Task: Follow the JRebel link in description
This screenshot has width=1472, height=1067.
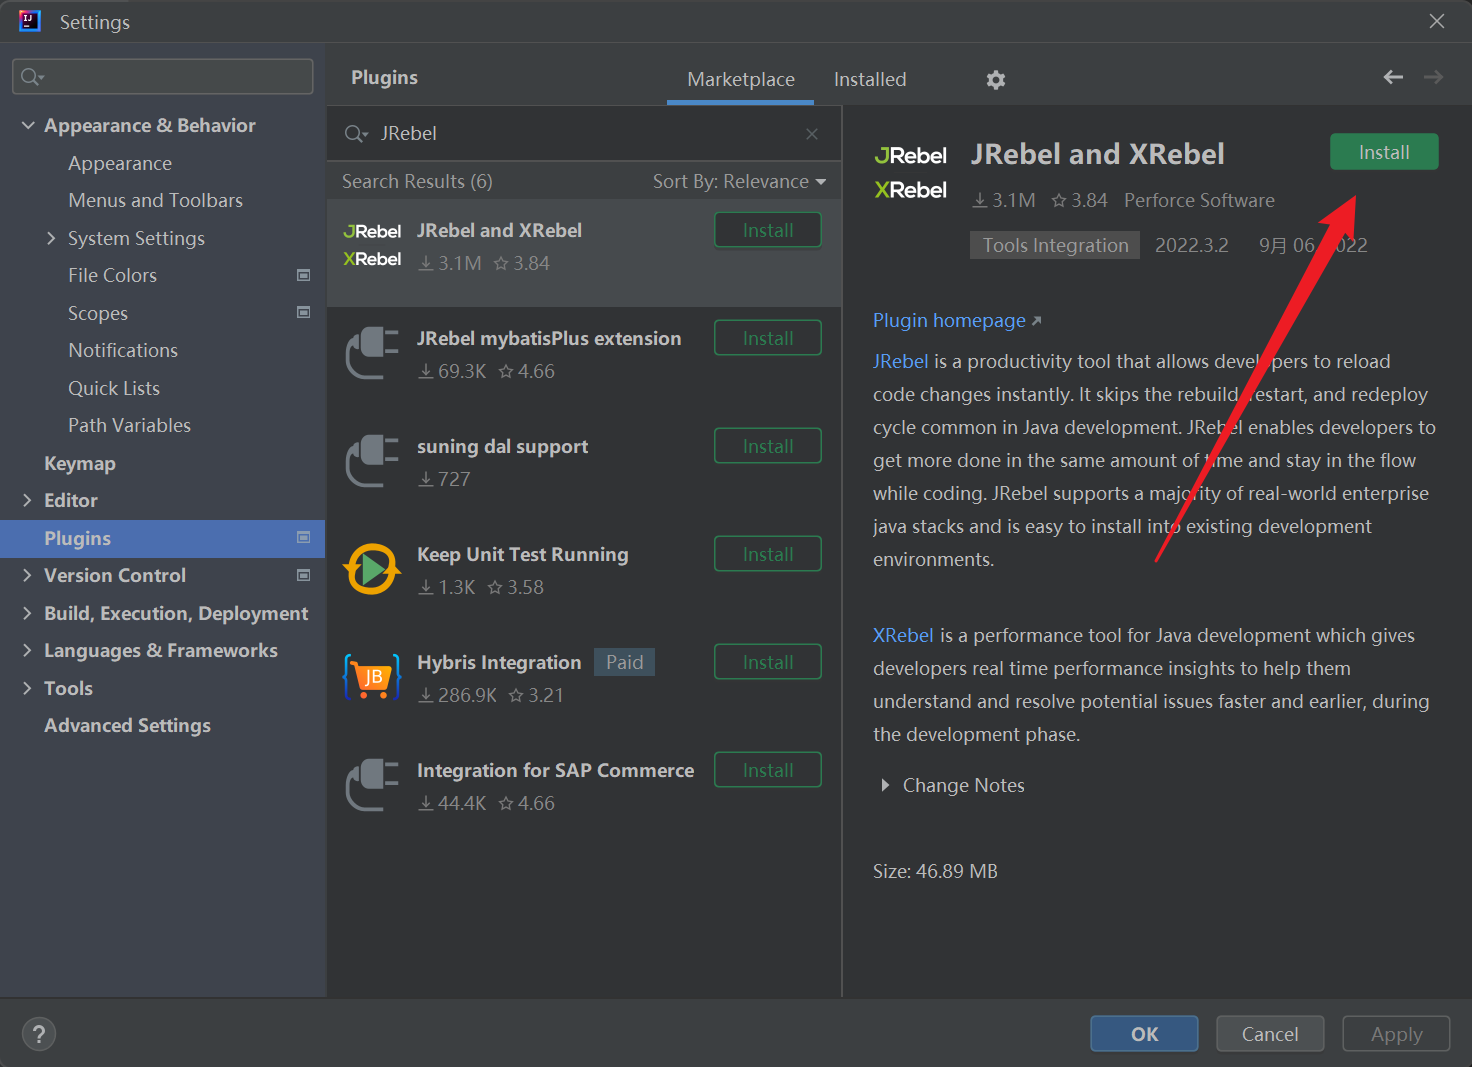Action: (900, 361)
